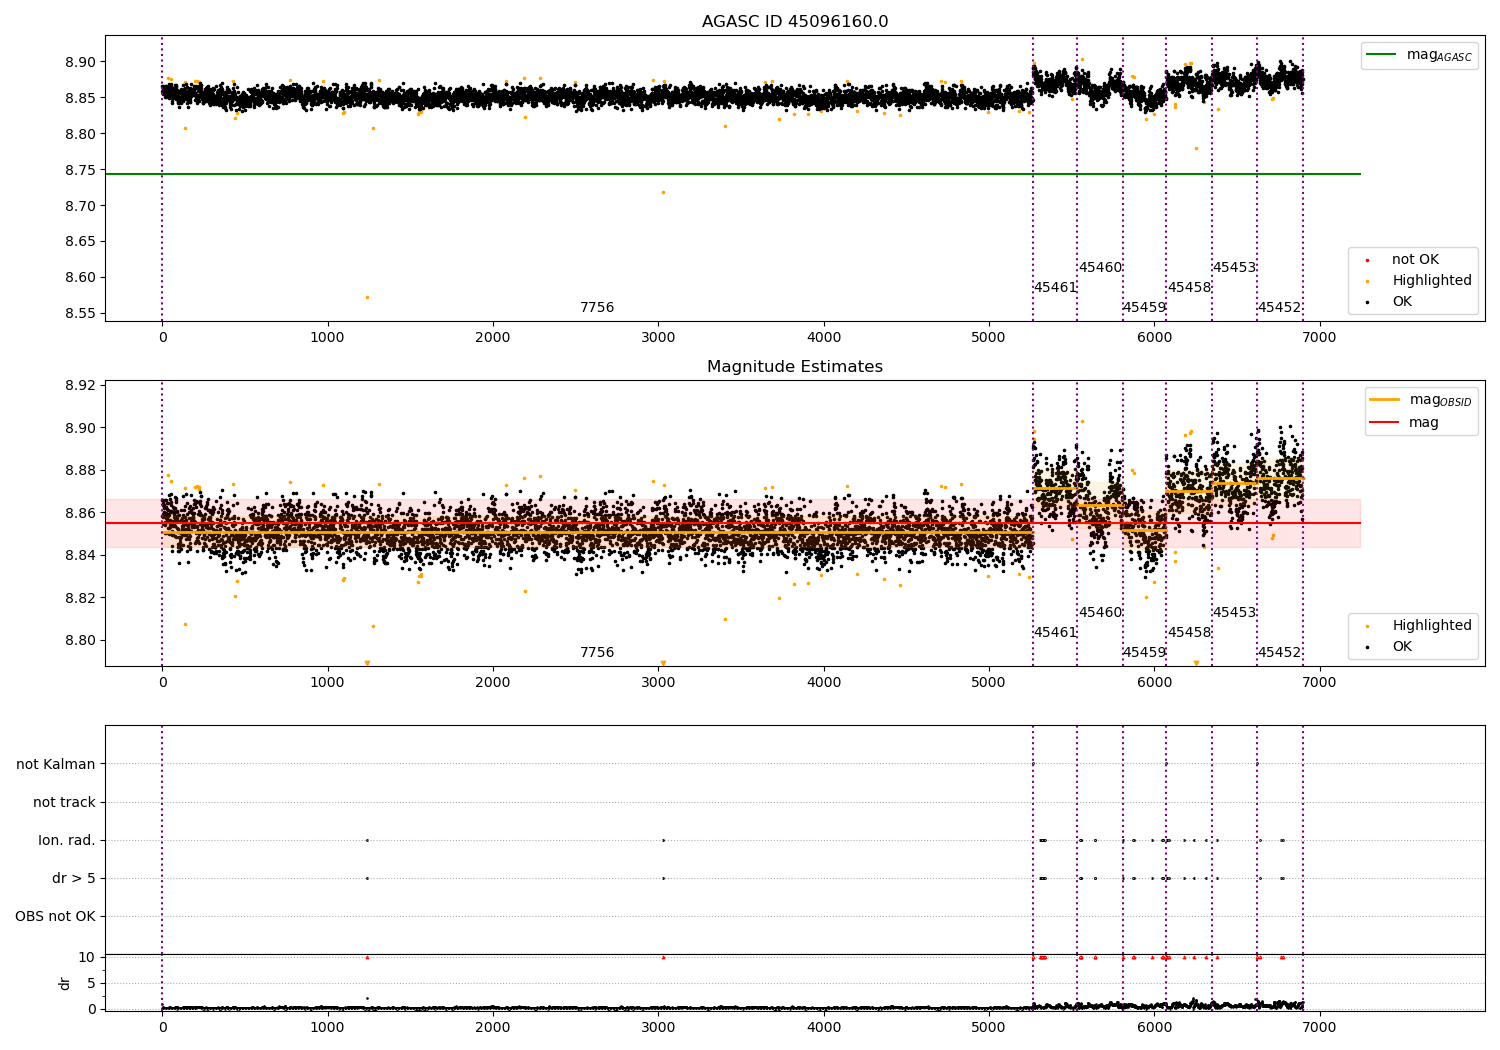The height and width of the screenshot is (1050, 1500).
Task: Click the 8.84 y-axis tick of Magnitude Estimates plot
Action: (x=79, y=556)
